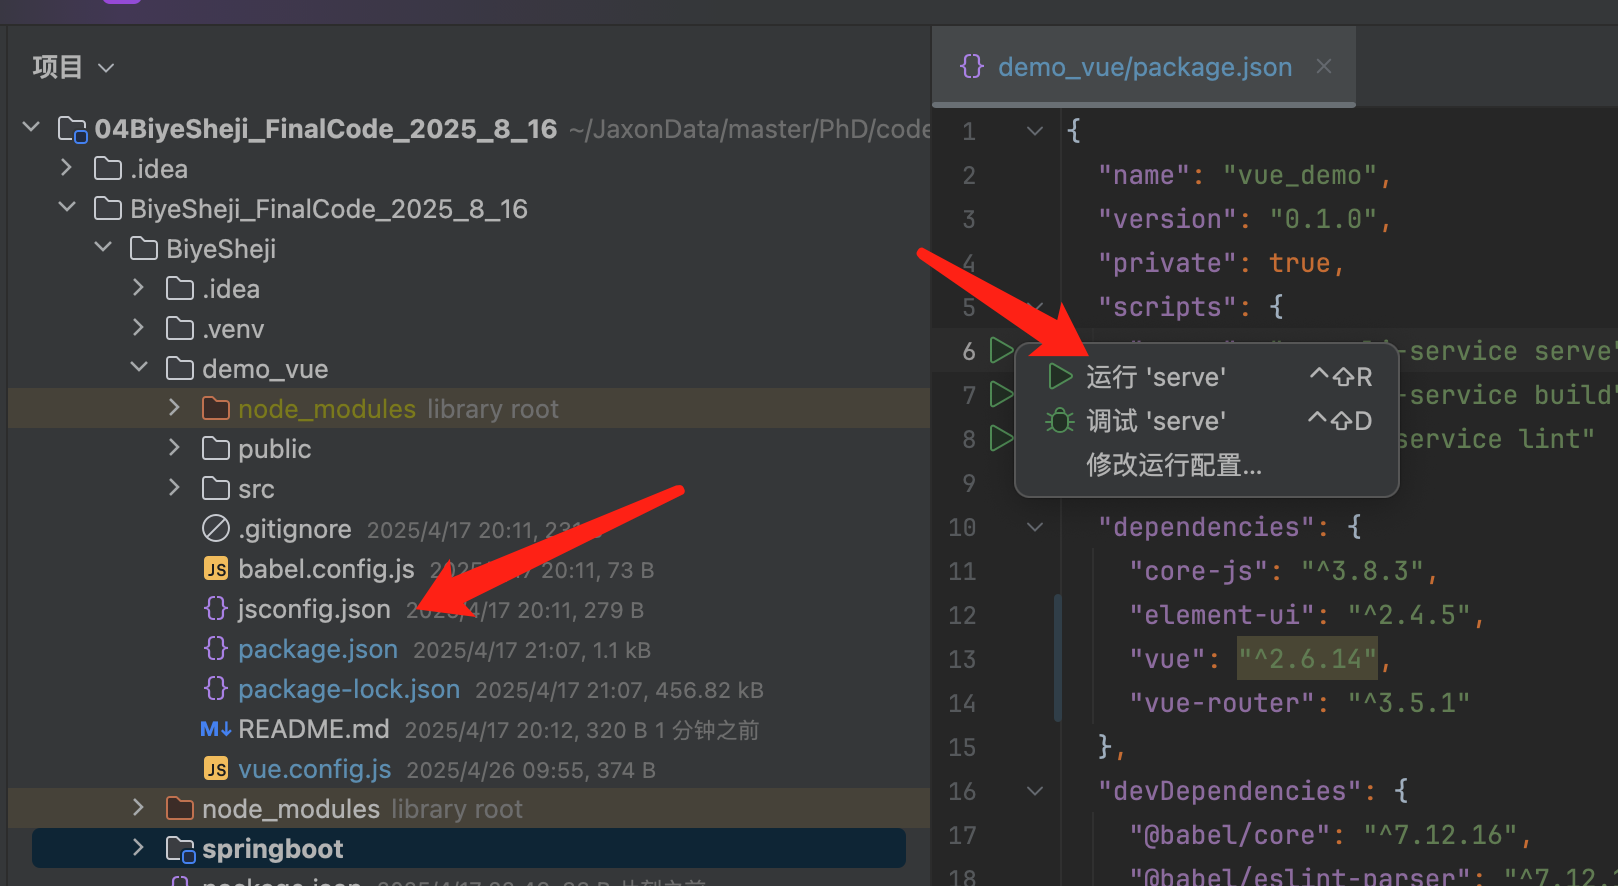
Task: Collapse BiyeSheji_FinalCode_2025_8_16 folder
Action: [x=67, y=208]
